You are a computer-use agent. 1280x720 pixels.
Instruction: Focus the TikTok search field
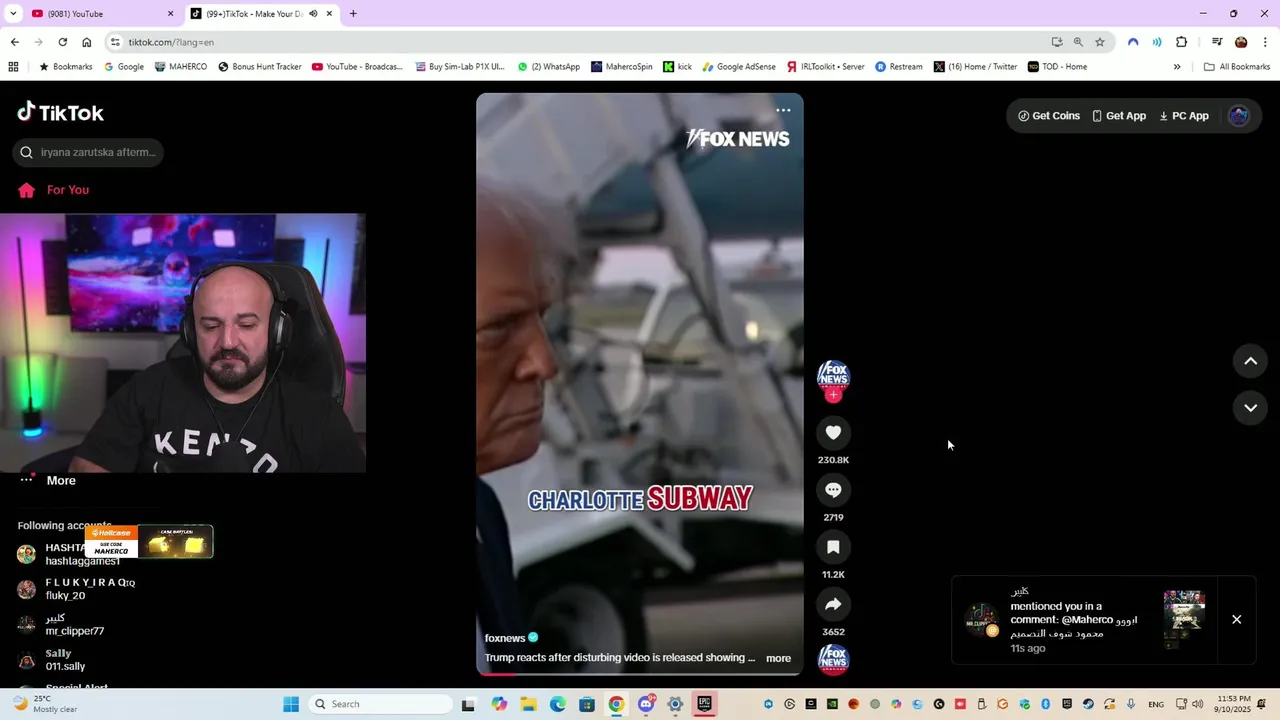point(88,152)
